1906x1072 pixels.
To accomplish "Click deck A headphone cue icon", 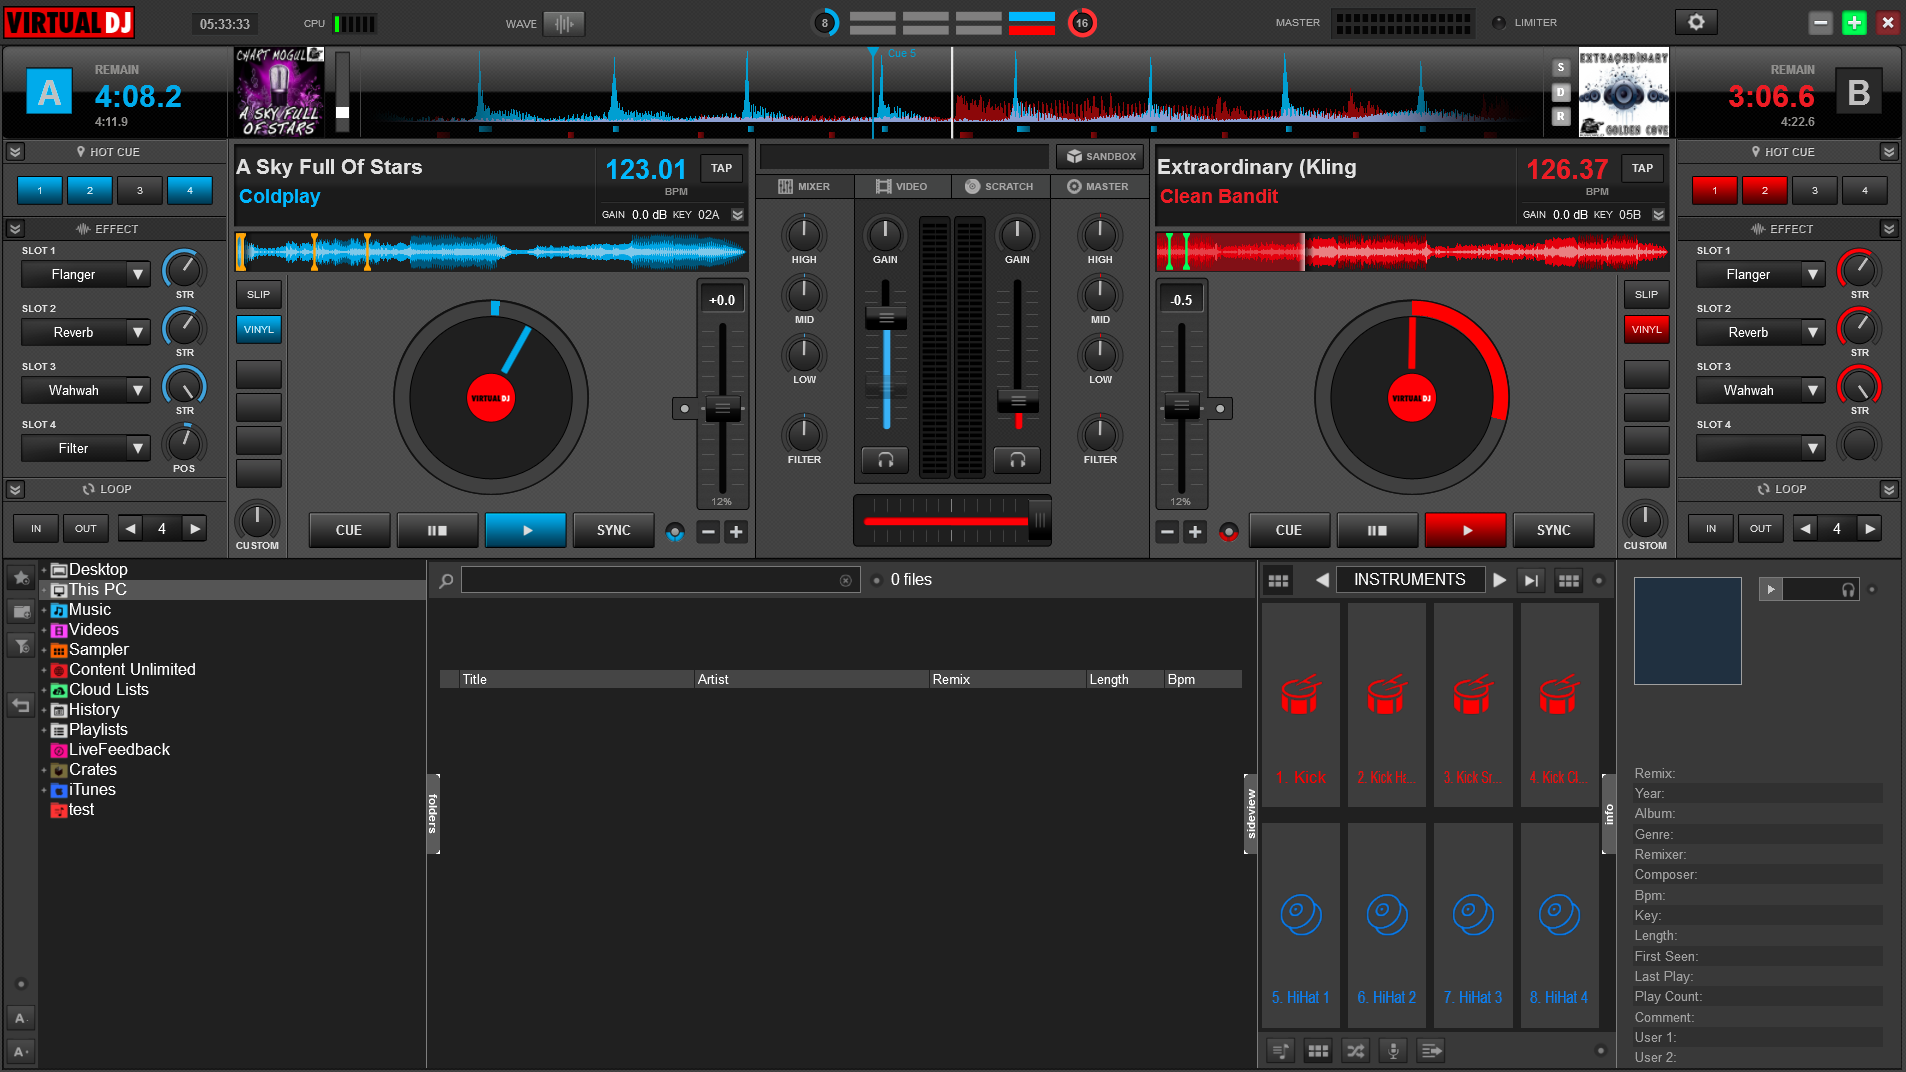I will click(885, 460).
